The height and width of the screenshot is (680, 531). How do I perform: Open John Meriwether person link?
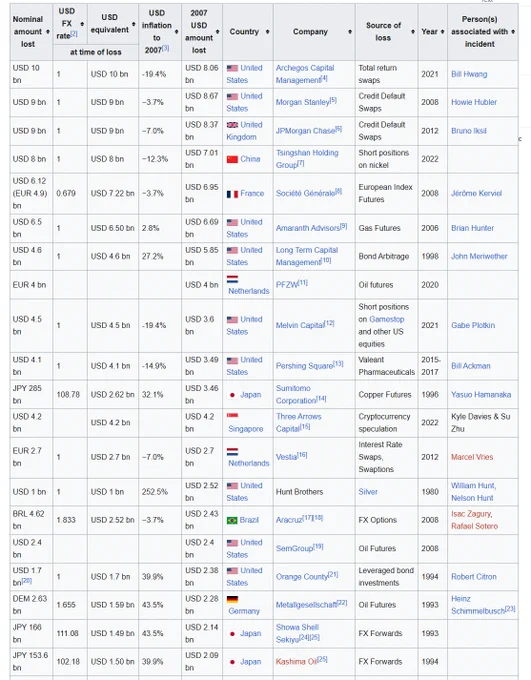pyautogui.click(x=479, y=256)
